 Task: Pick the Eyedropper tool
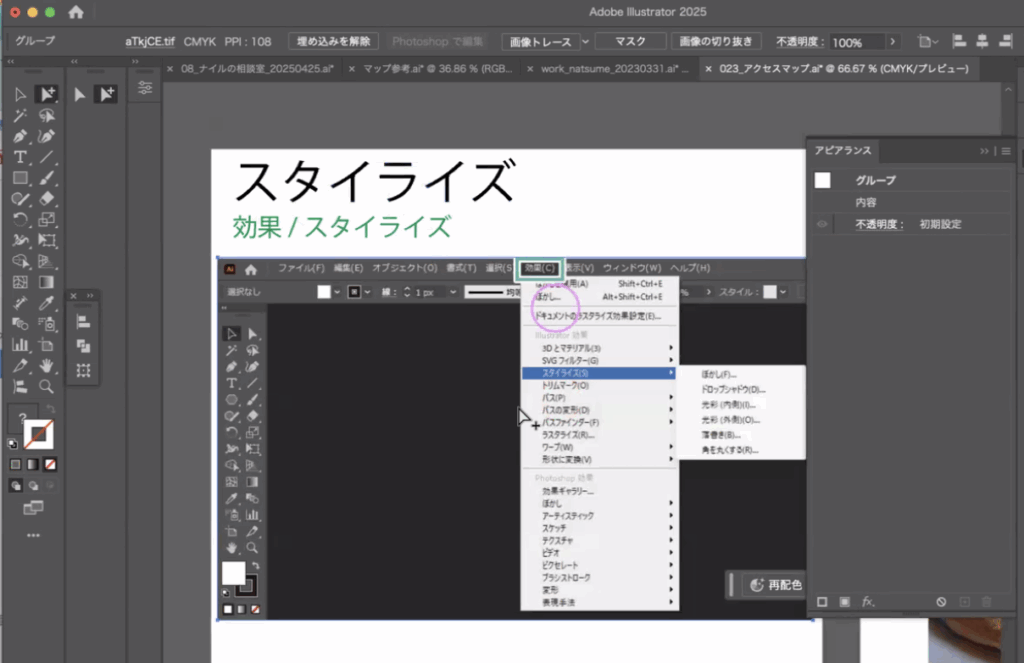[x=46, y=304]
